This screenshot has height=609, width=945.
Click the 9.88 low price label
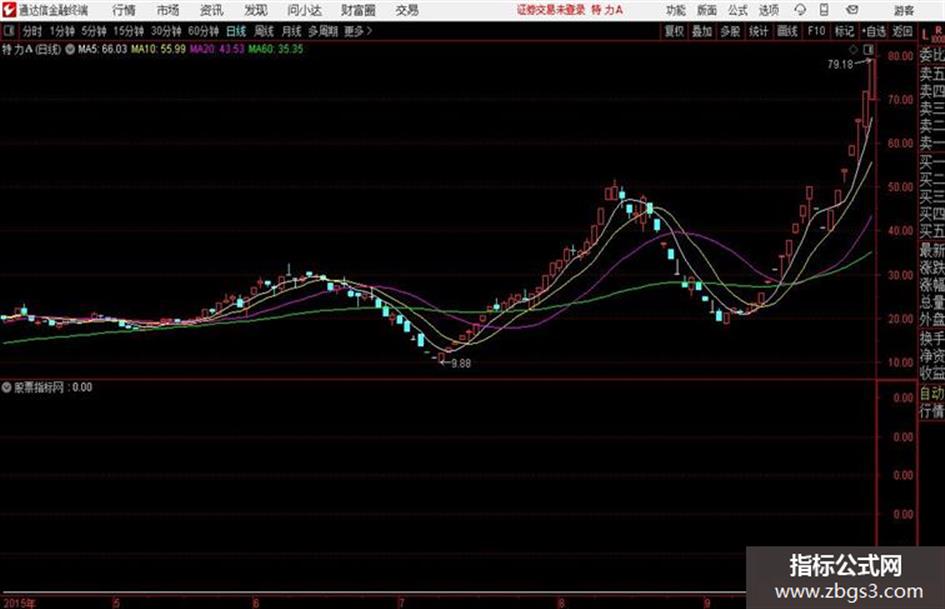(461, 363)
